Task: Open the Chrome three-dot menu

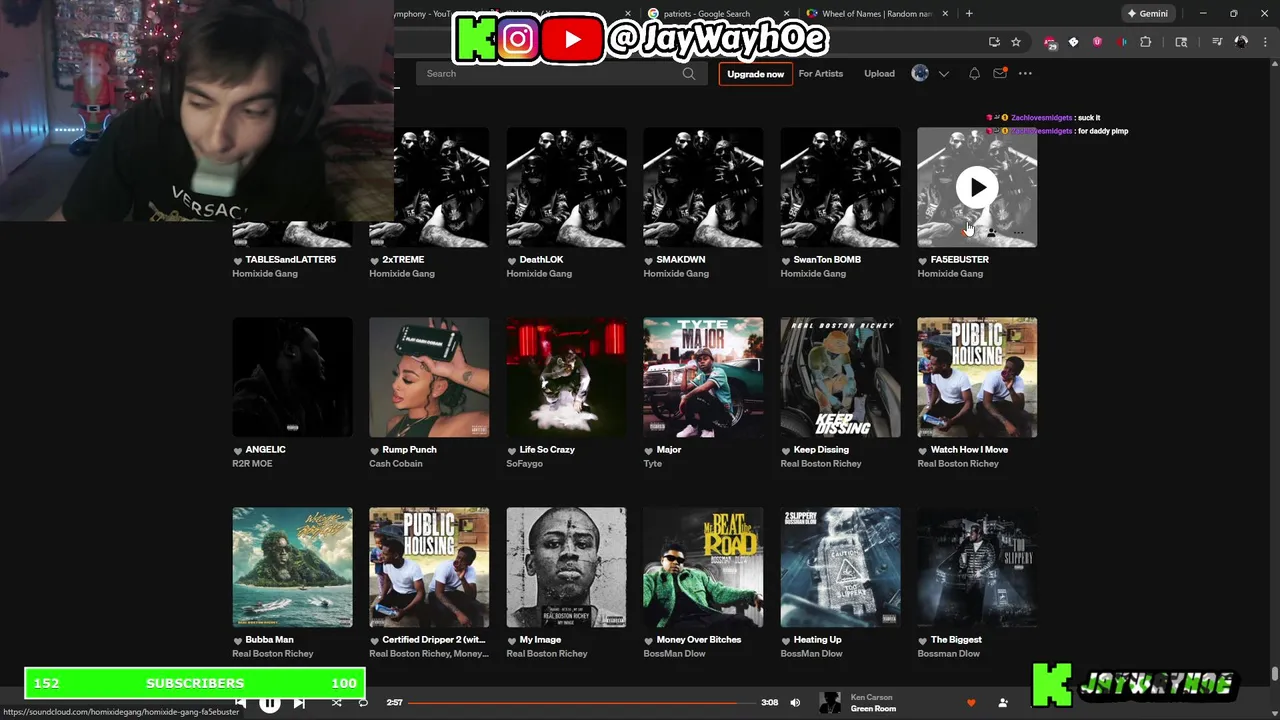Action: point(1266,42)
